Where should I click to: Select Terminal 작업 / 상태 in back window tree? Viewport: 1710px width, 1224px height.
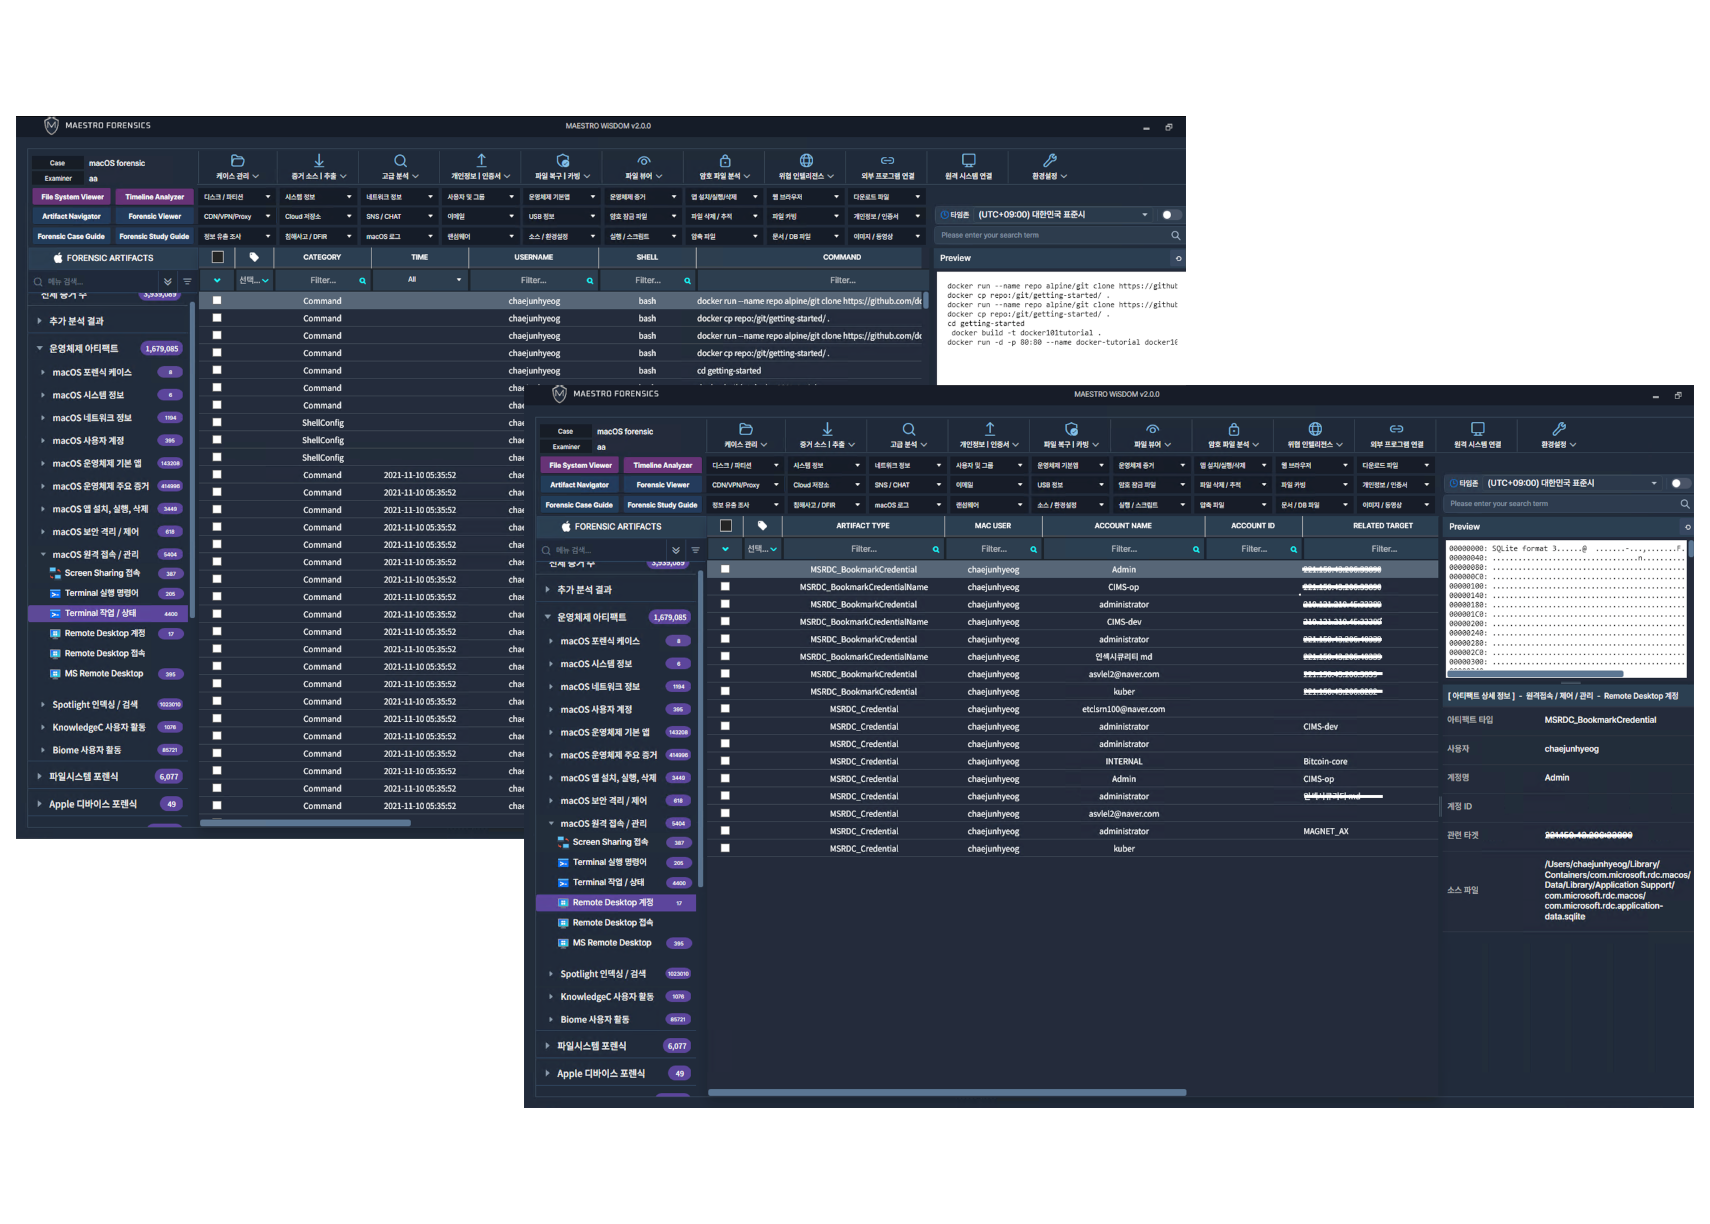100,613
